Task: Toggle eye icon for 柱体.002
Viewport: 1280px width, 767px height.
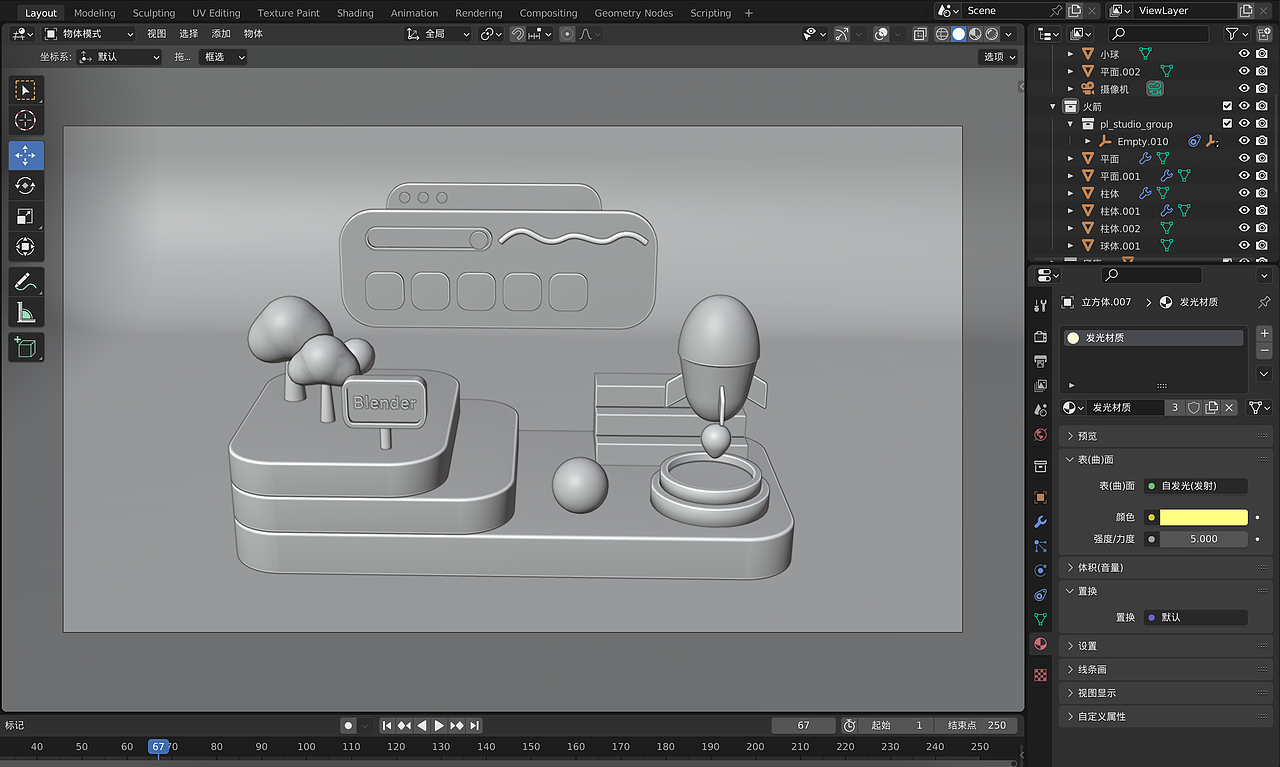Action: click(x=1245, y=228)
